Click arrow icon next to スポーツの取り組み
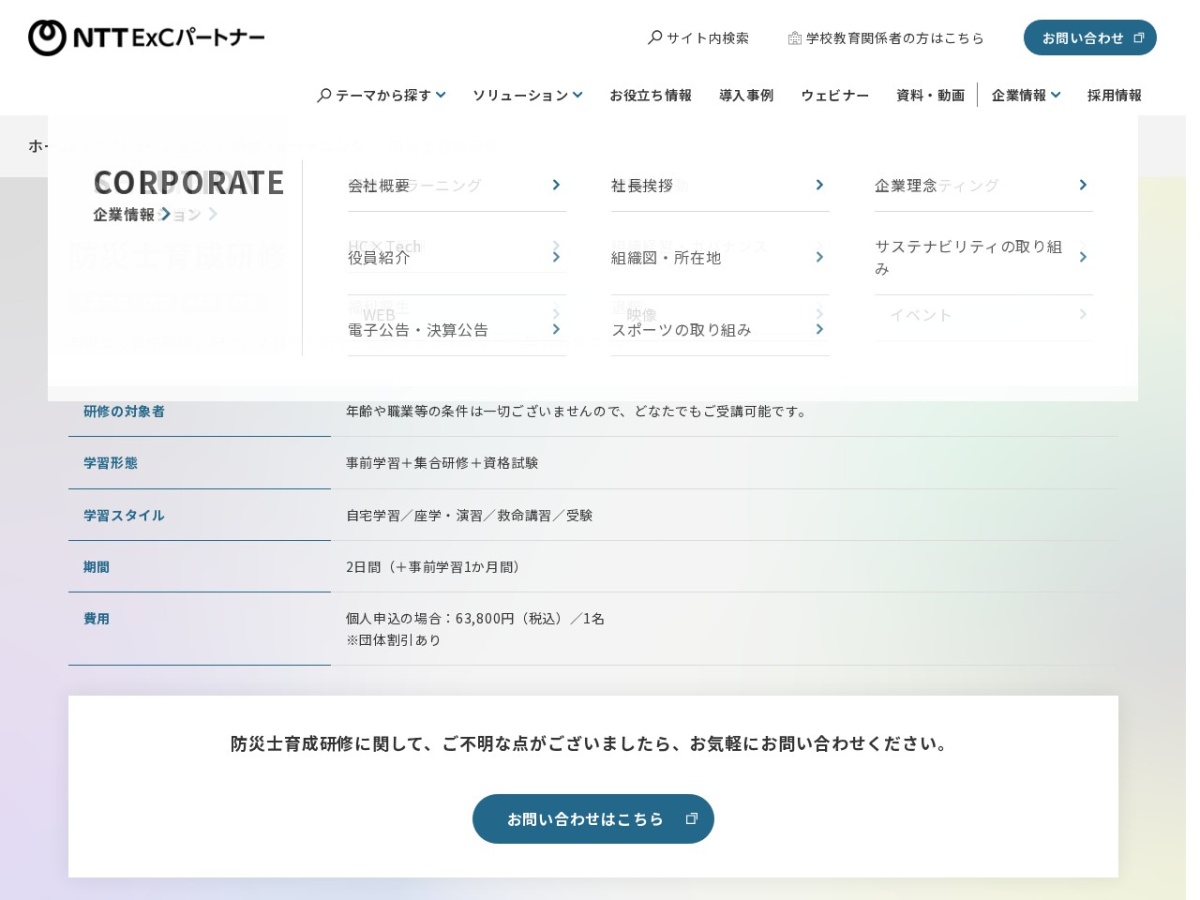The width and height of the screenshot is (1200, 900). pyautogui.click(x=819, y=329)
